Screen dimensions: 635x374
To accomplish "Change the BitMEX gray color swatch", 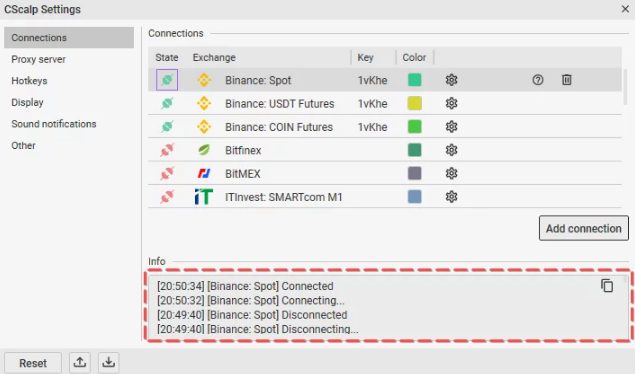I will click(414, 174).
